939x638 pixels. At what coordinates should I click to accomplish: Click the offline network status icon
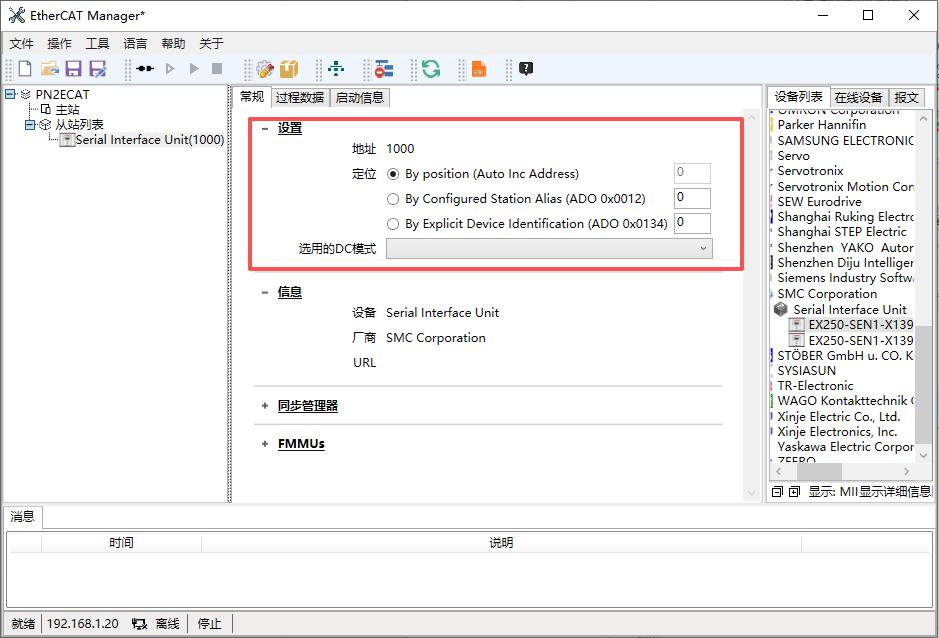(x=140, y=624)
